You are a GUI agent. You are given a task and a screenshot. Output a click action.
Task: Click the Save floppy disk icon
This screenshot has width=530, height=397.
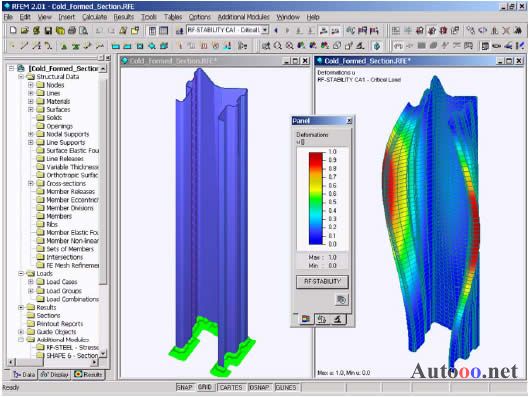pos(48,30)
